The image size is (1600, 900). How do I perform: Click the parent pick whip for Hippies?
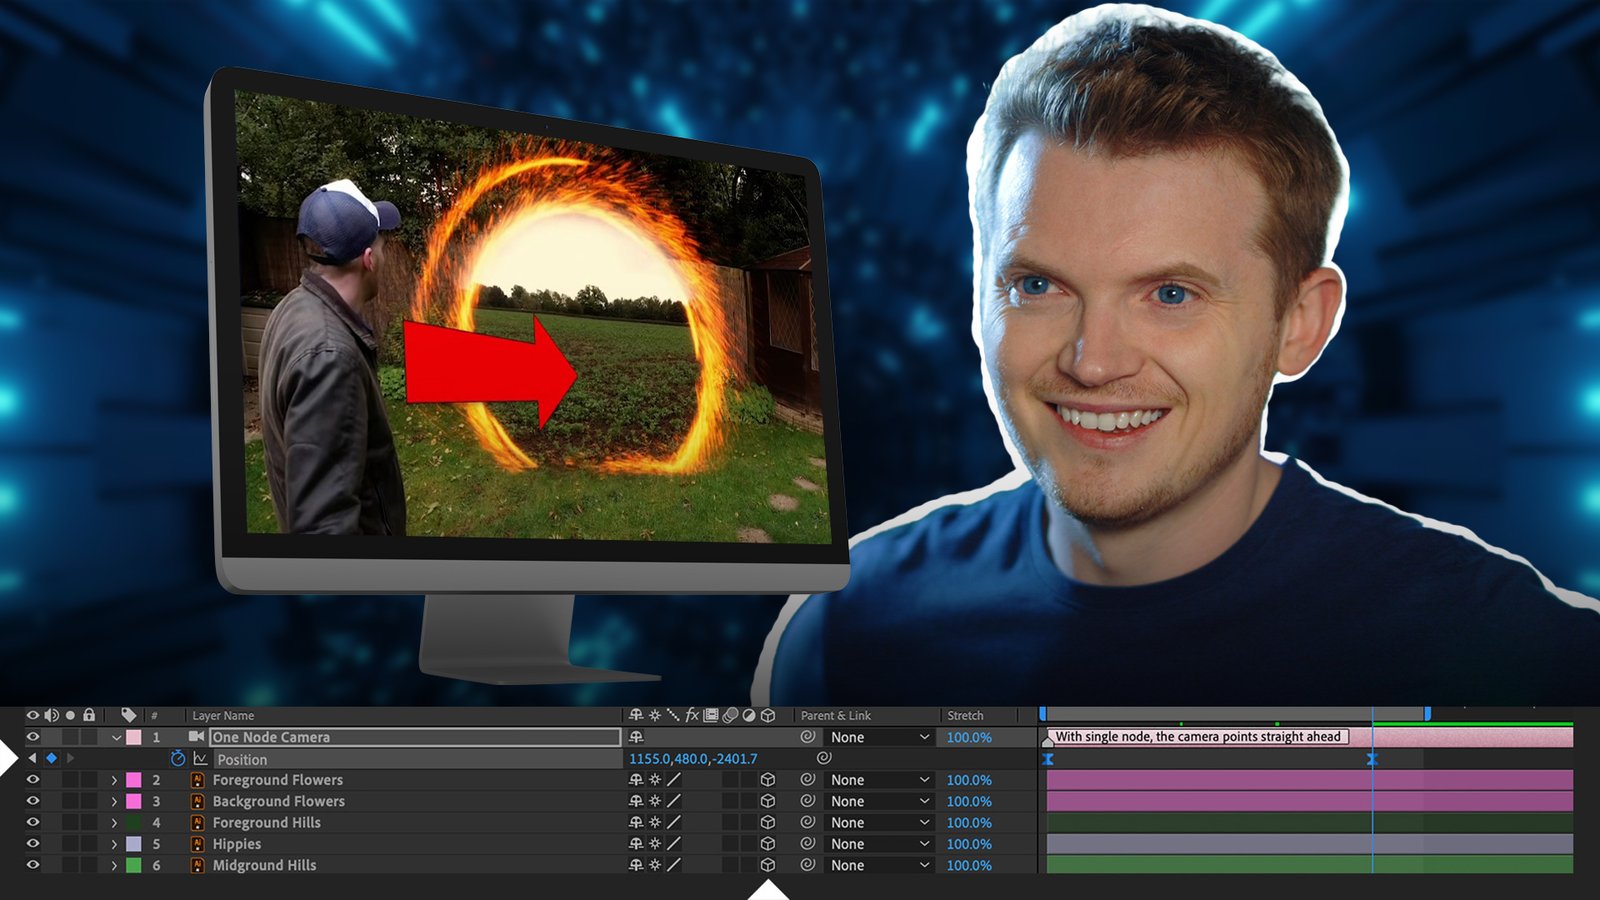pyautogui.click(x=808, y=844)
